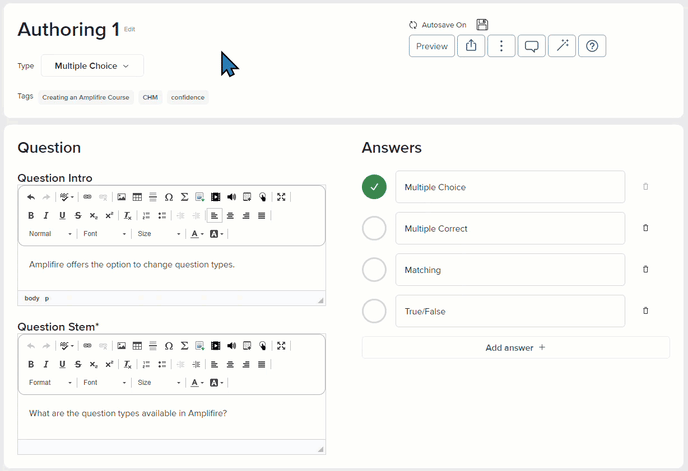688x471 pixels.
Task: Apply bold in Question Stem editor
Action: pos(31,364)
